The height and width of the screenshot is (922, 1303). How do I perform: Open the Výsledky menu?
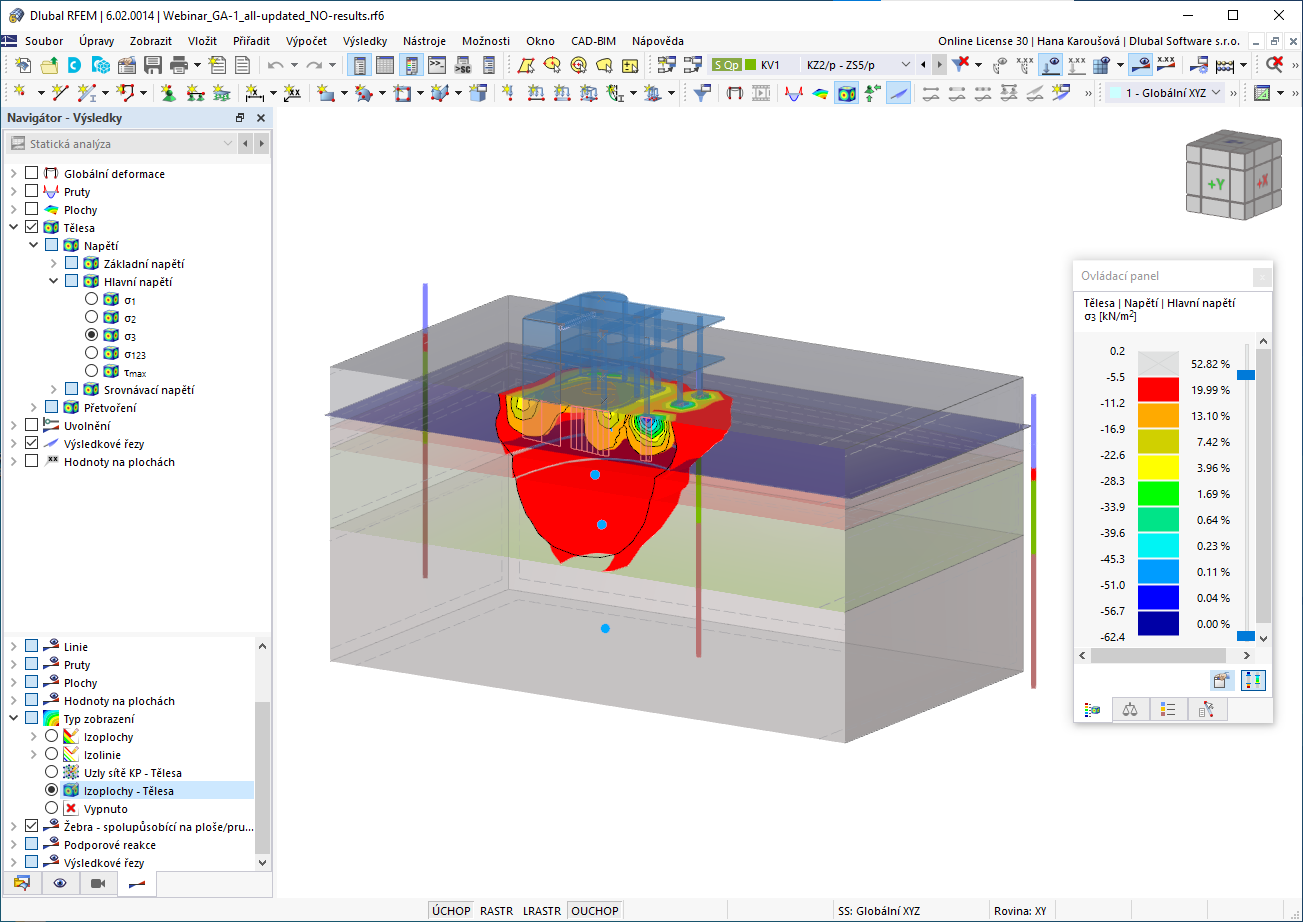pyautogui.click(x=364, y=41)
